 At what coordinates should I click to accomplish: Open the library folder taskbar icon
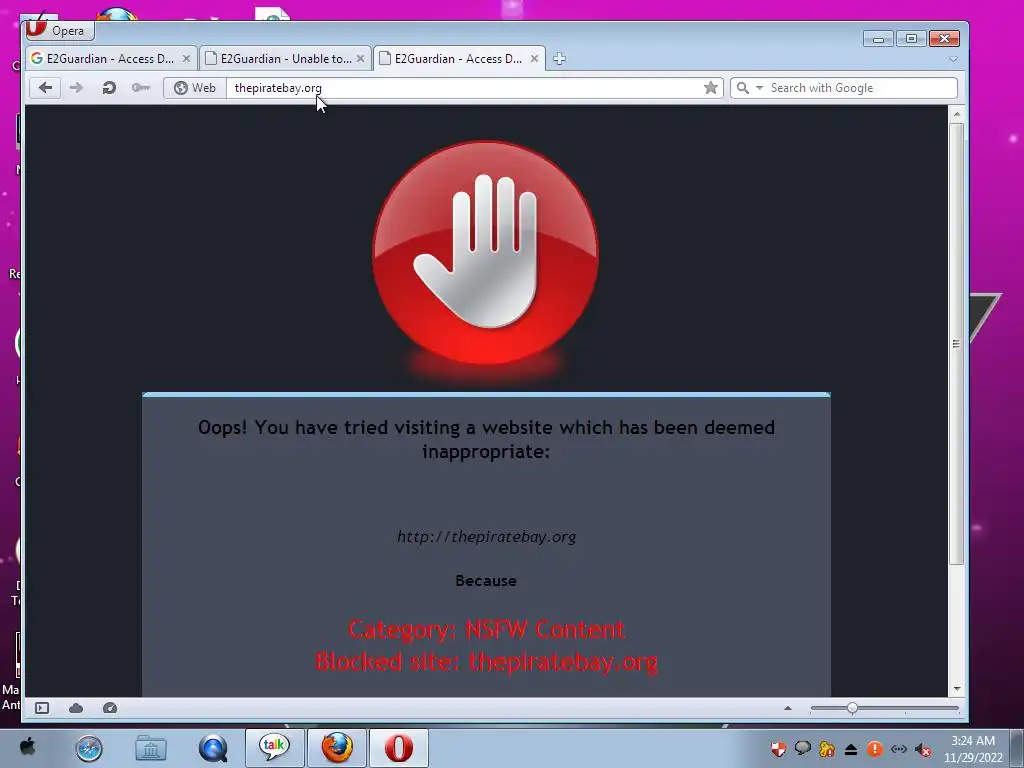click(151, 748)
